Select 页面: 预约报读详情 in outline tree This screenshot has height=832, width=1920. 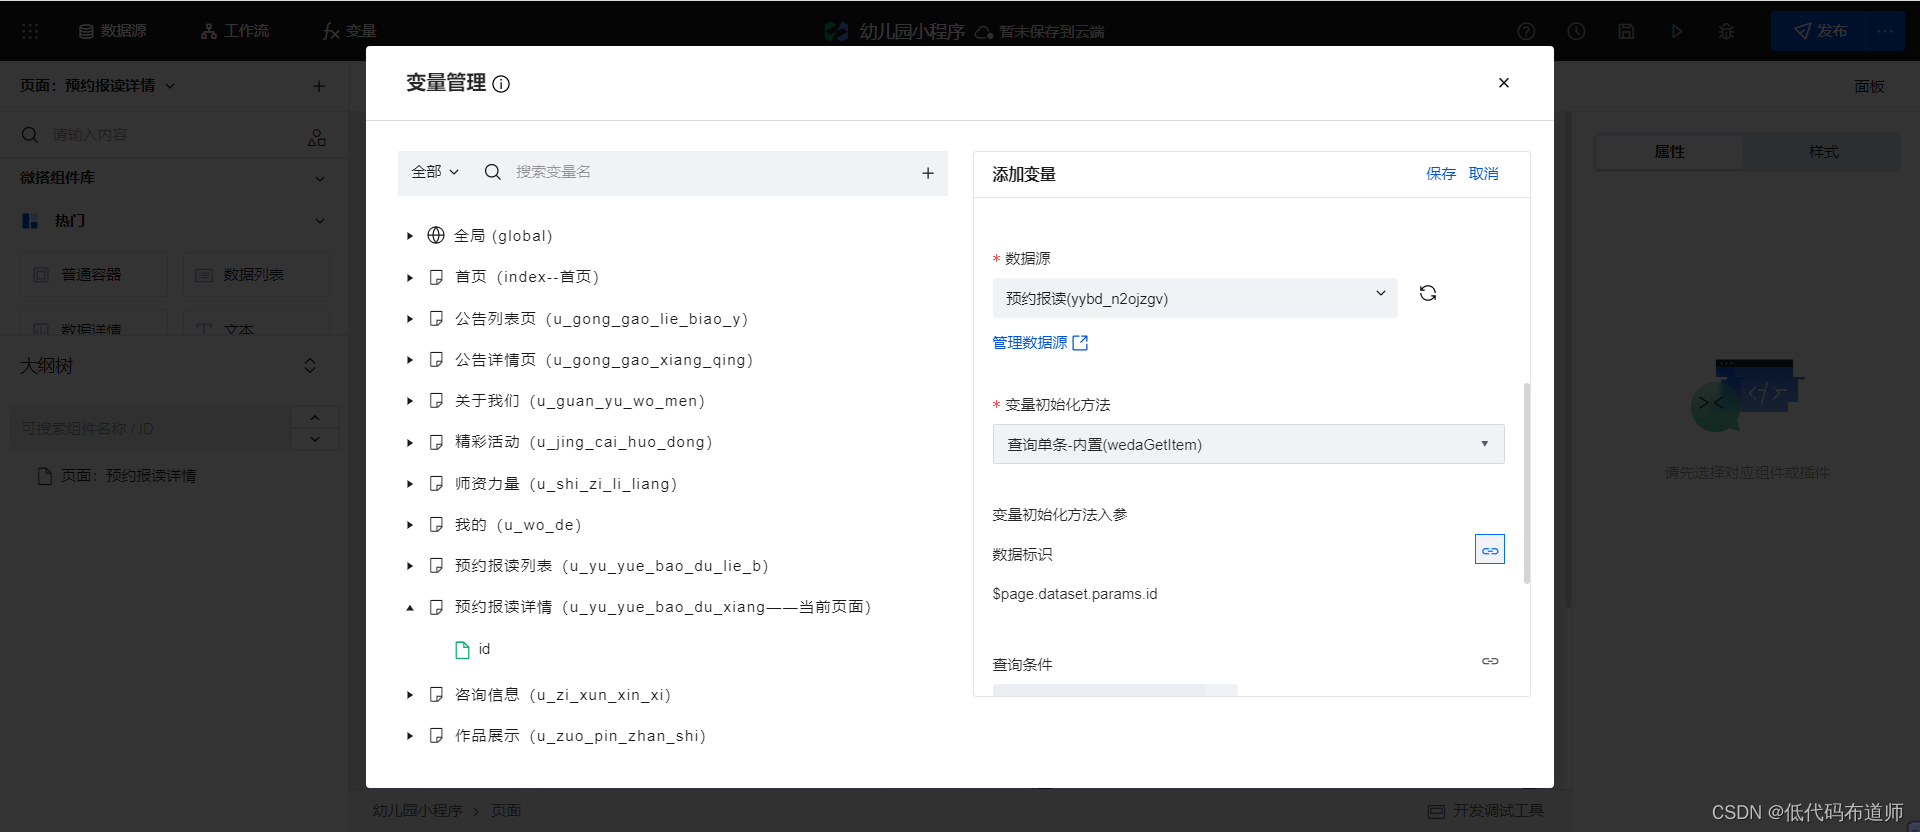pyautogui.click(x=117, y=476)
